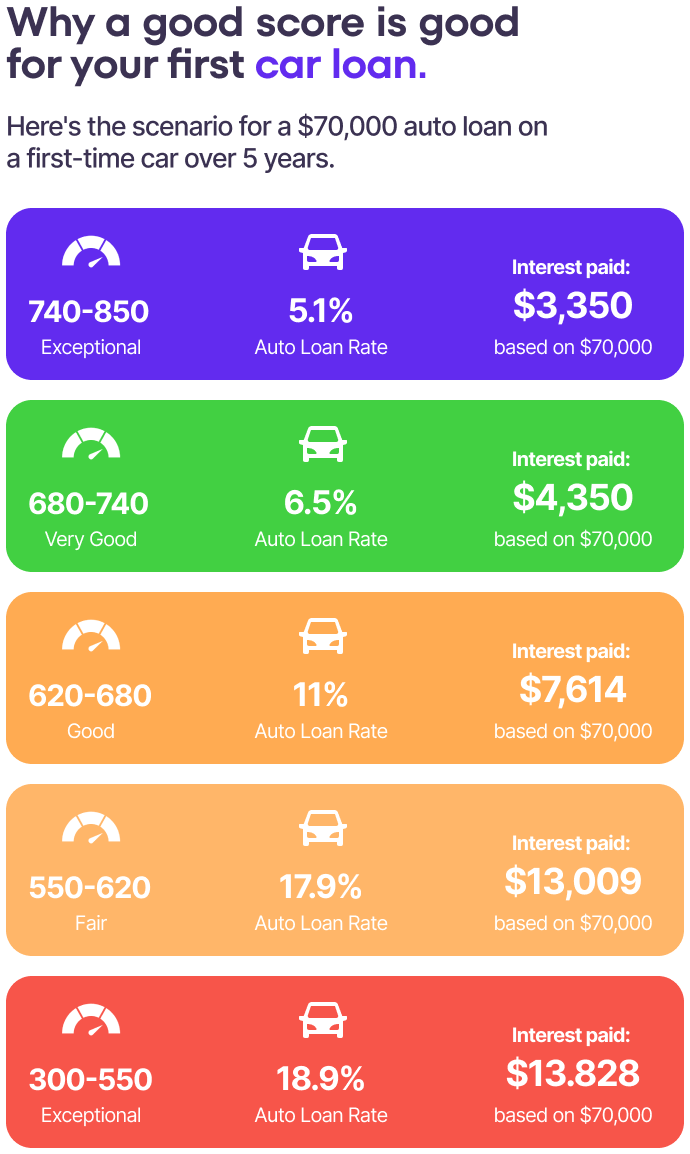Viewport: 690px width, 1154px height.
Task: Click the car icon above 11% rate
Action: (322, 637)
